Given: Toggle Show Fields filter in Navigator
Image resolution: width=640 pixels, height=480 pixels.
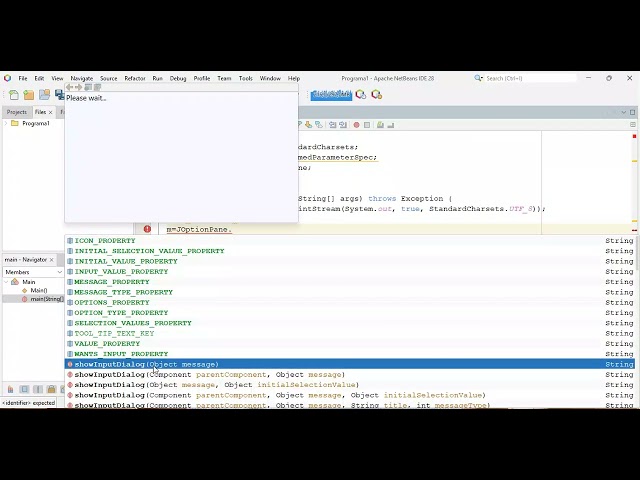Looking at the screenshot, I should tap(24, 389).
